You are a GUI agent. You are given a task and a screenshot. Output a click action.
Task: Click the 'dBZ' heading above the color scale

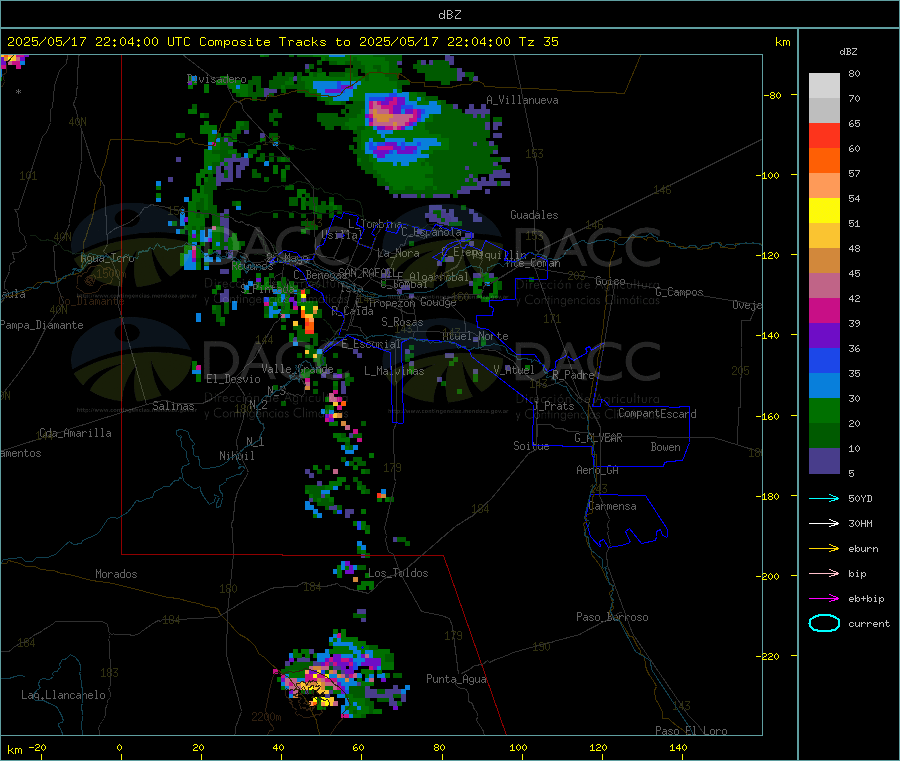coord(848,52)
